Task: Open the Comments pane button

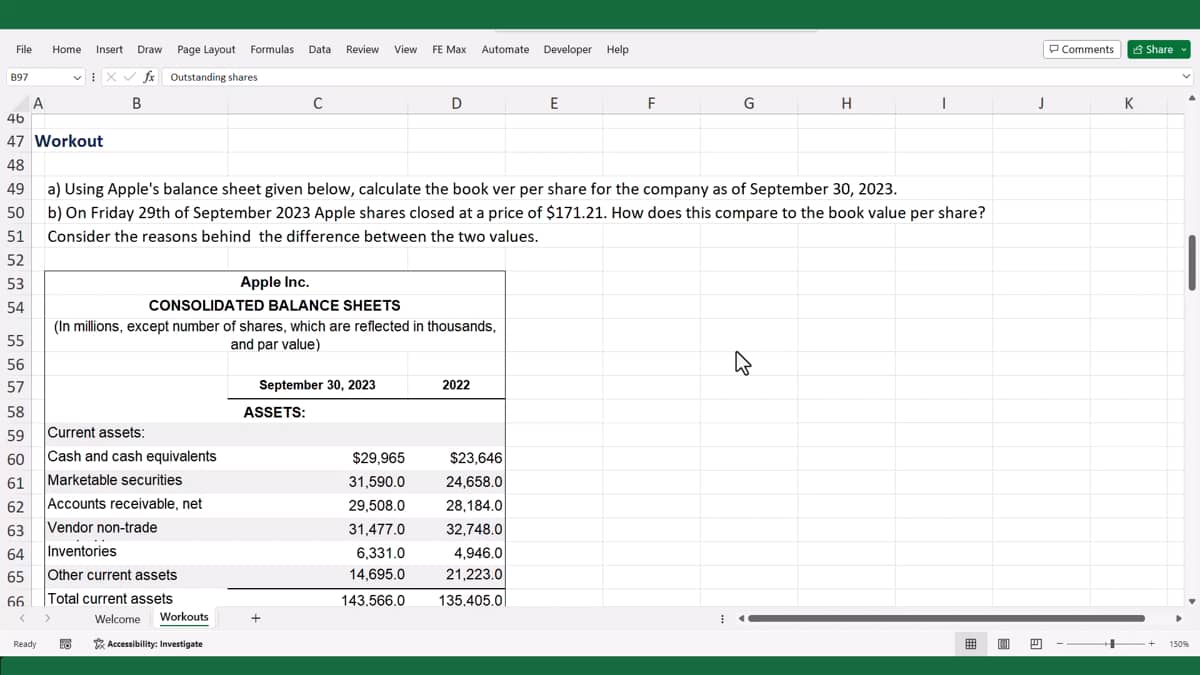Action: tap(1081, 49)
